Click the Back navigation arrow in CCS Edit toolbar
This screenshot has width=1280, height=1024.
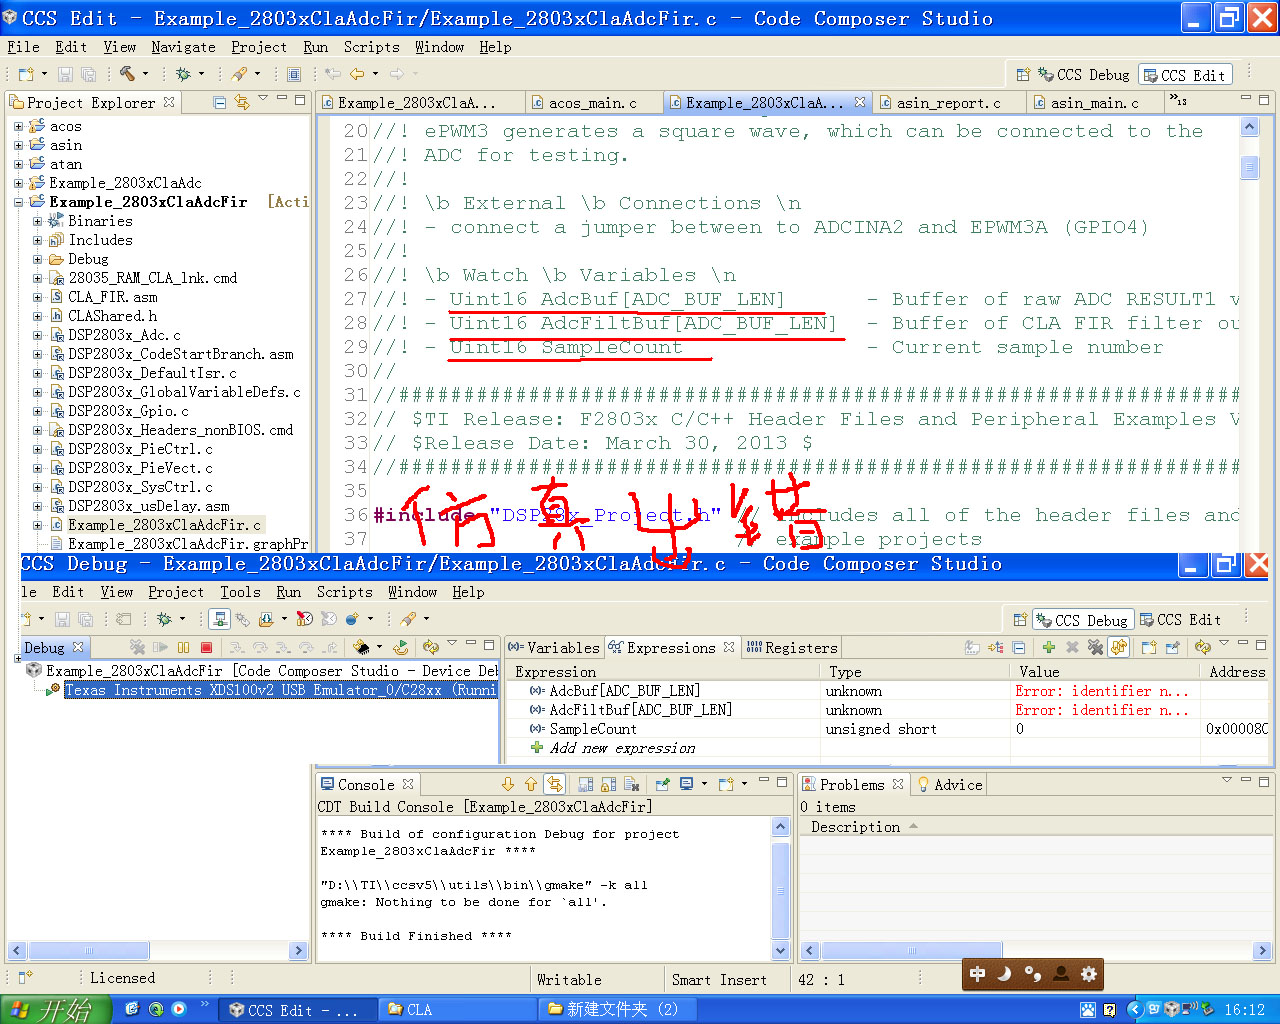[356, 74]
